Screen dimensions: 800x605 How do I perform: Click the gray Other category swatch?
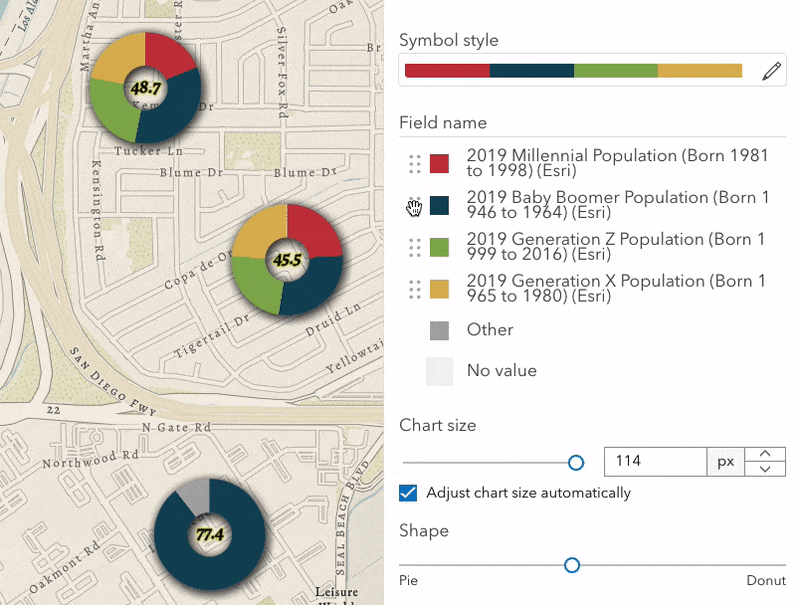[x=439, y=331]
